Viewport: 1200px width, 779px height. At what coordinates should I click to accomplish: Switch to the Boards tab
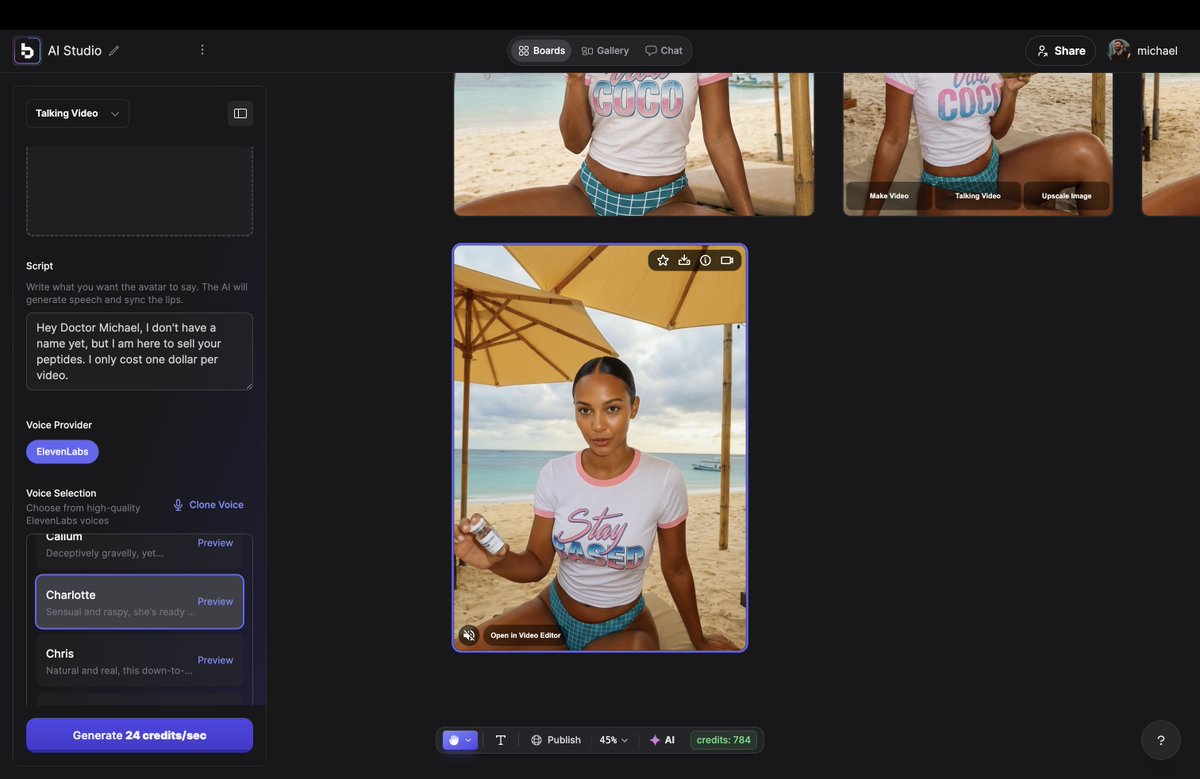point(541,51)
